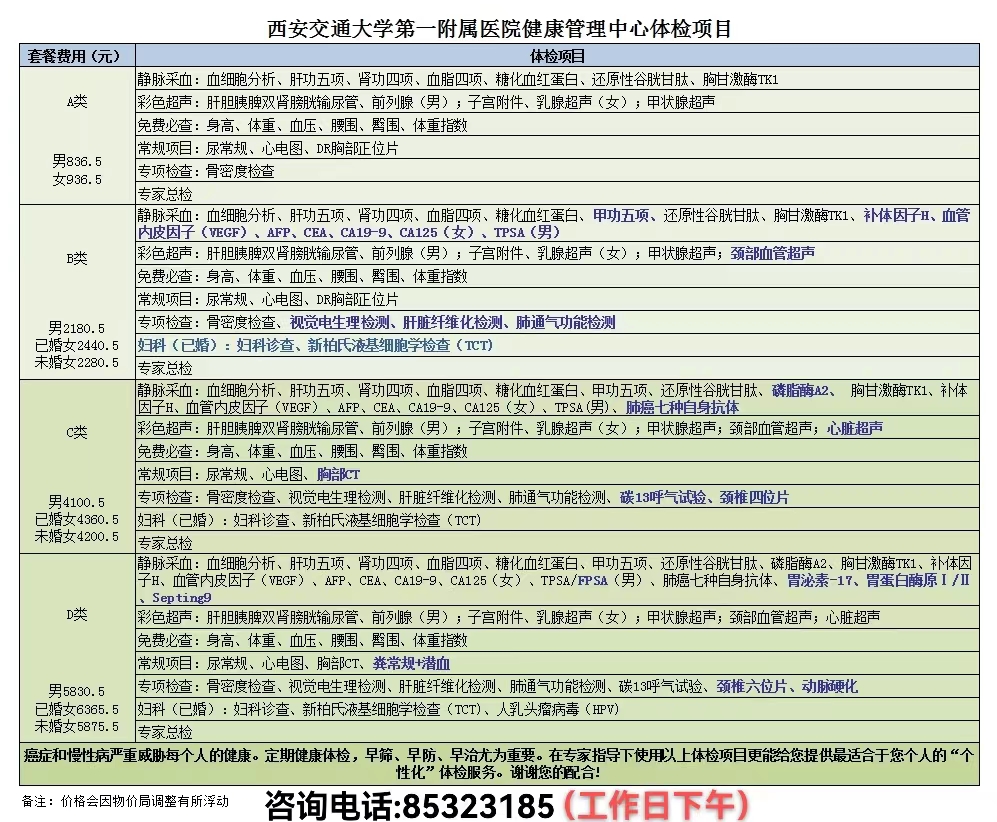Screen dimensions: 997x822
Task: Select the price 男2180.5
Action: 77,329
